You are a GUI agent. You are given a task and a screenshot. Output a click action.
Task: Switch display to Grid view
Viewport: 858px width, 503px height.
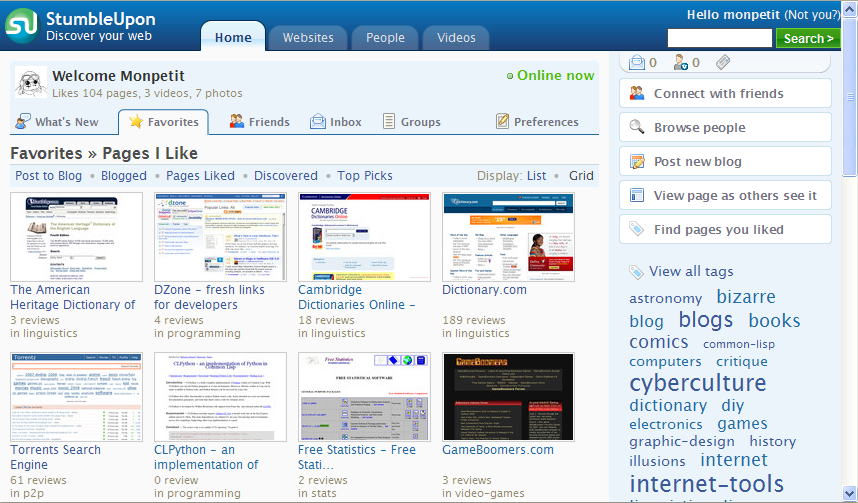tap(581, 176)
